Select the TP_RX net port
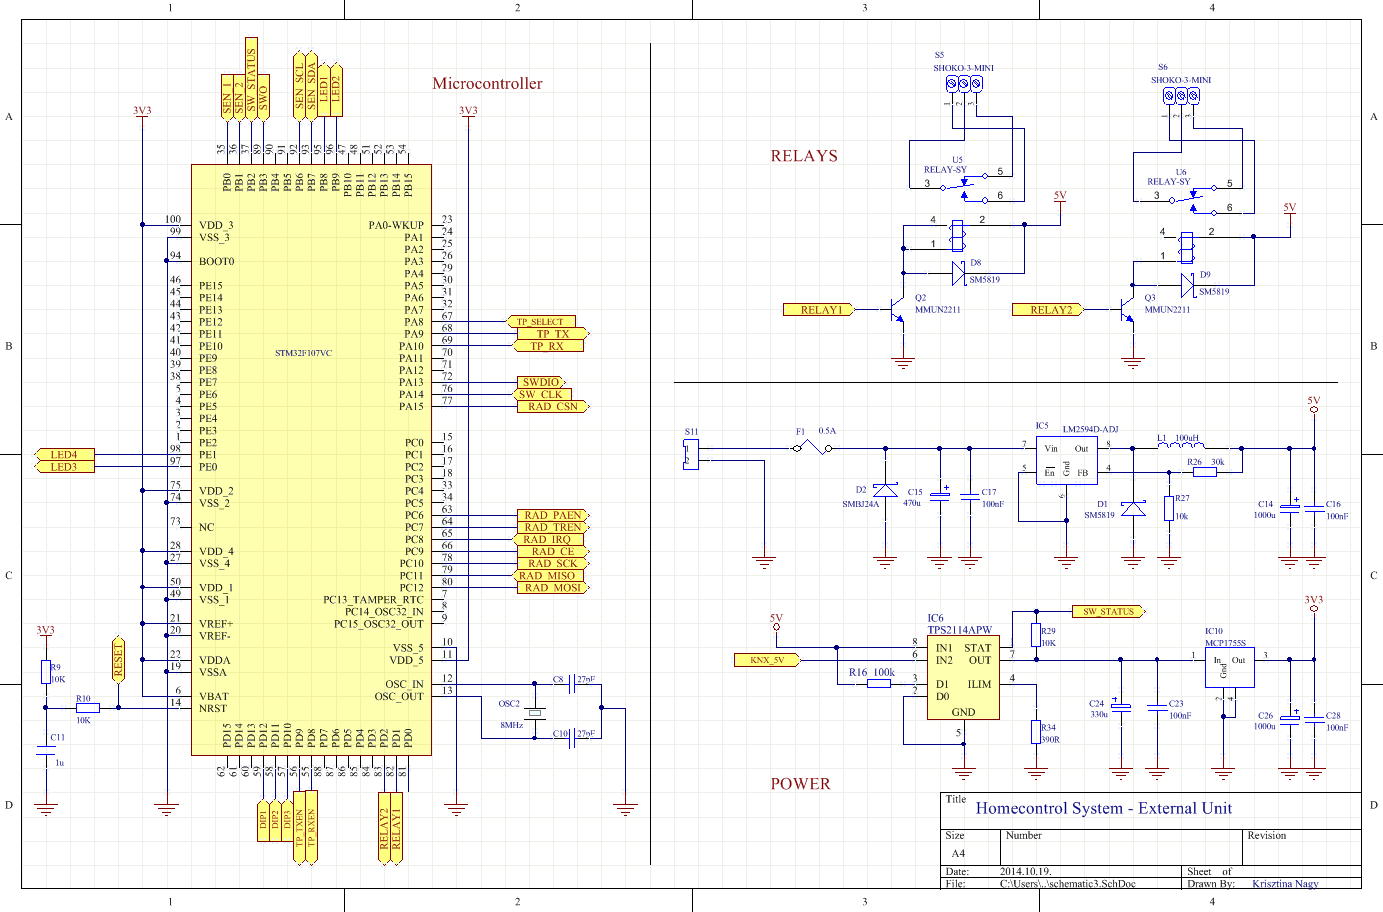The height and width of the screenshot is (912, 1383). [x=547, y=346]
